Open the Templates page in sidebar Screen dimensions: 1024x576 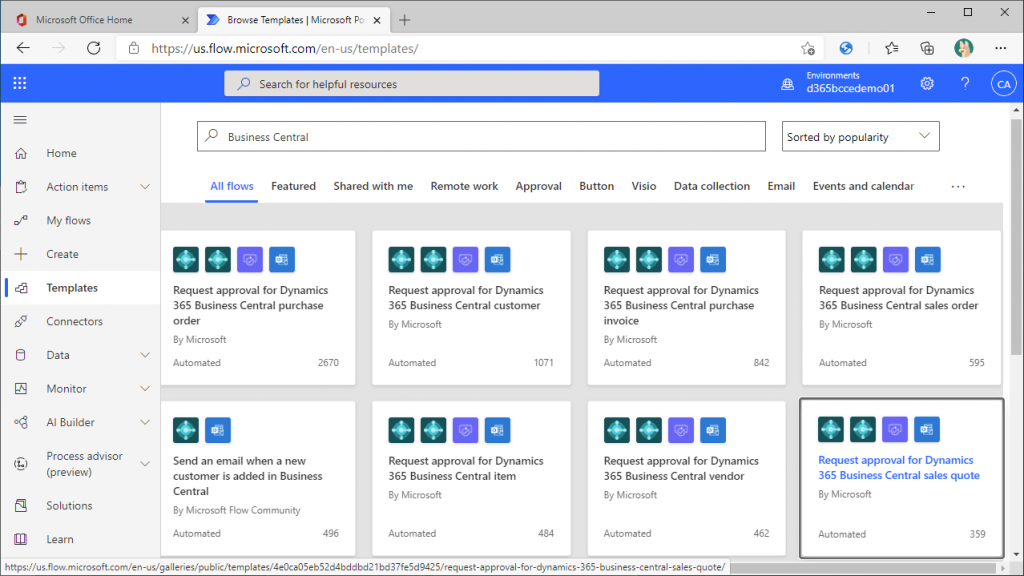[x=80, y=288]
